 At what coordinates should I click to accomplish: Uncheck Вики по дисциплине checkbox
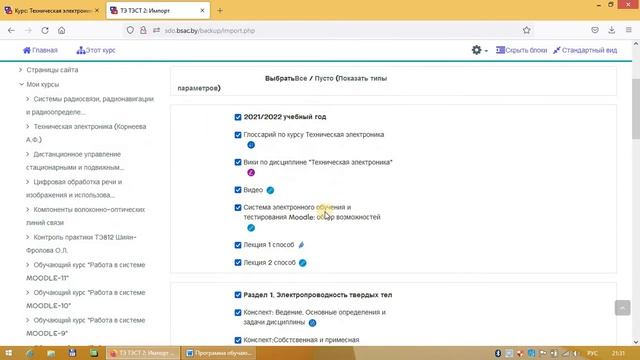pos(238,162)
